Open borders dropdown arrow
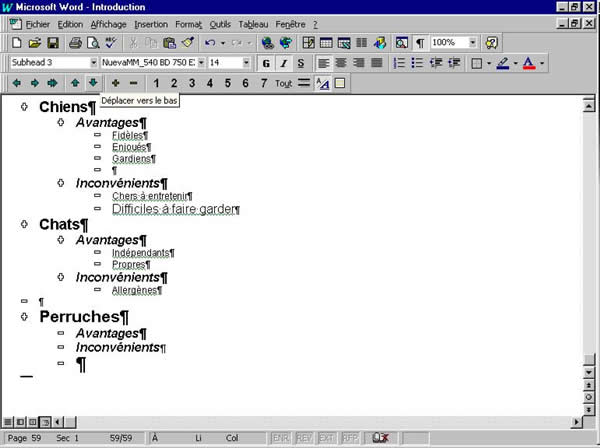This screenshot has width=600, height=448. point(489,63)
